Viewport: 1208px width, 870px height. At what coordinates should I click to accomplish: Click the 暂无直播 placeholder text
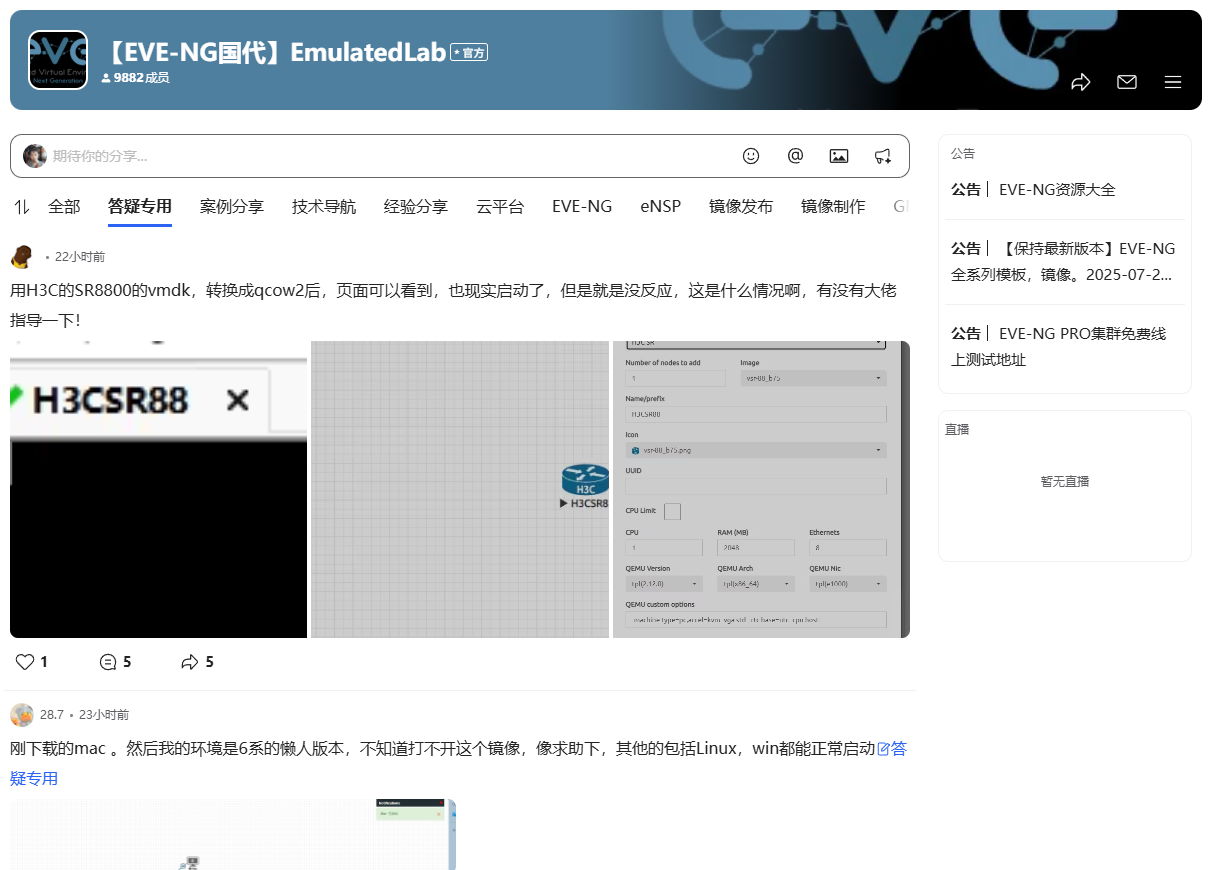point(1065,481)
